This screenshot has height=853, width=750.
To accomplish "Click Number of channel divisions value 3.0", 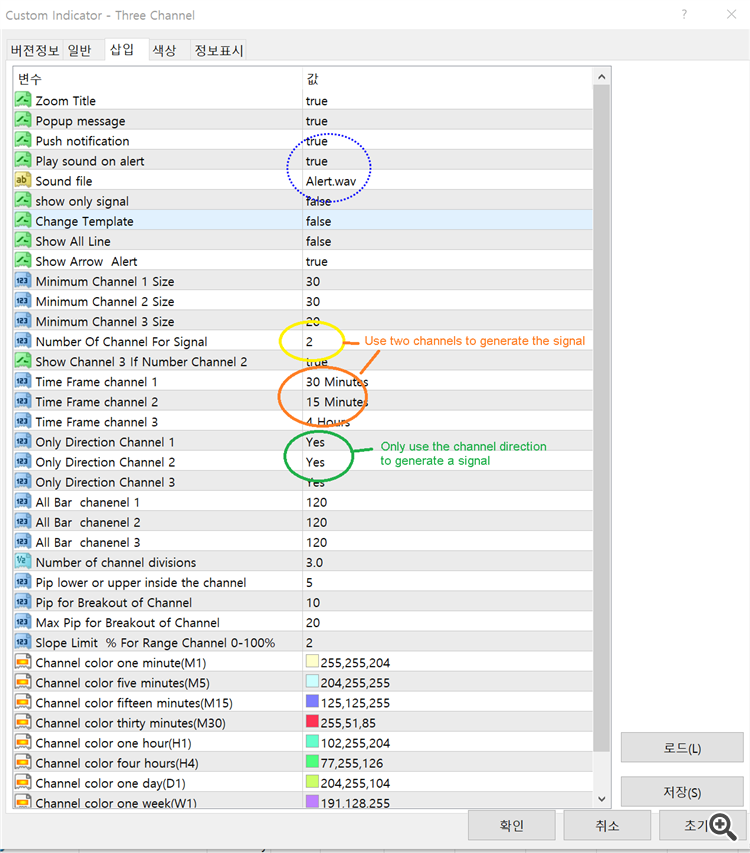I will coord(314,563).
